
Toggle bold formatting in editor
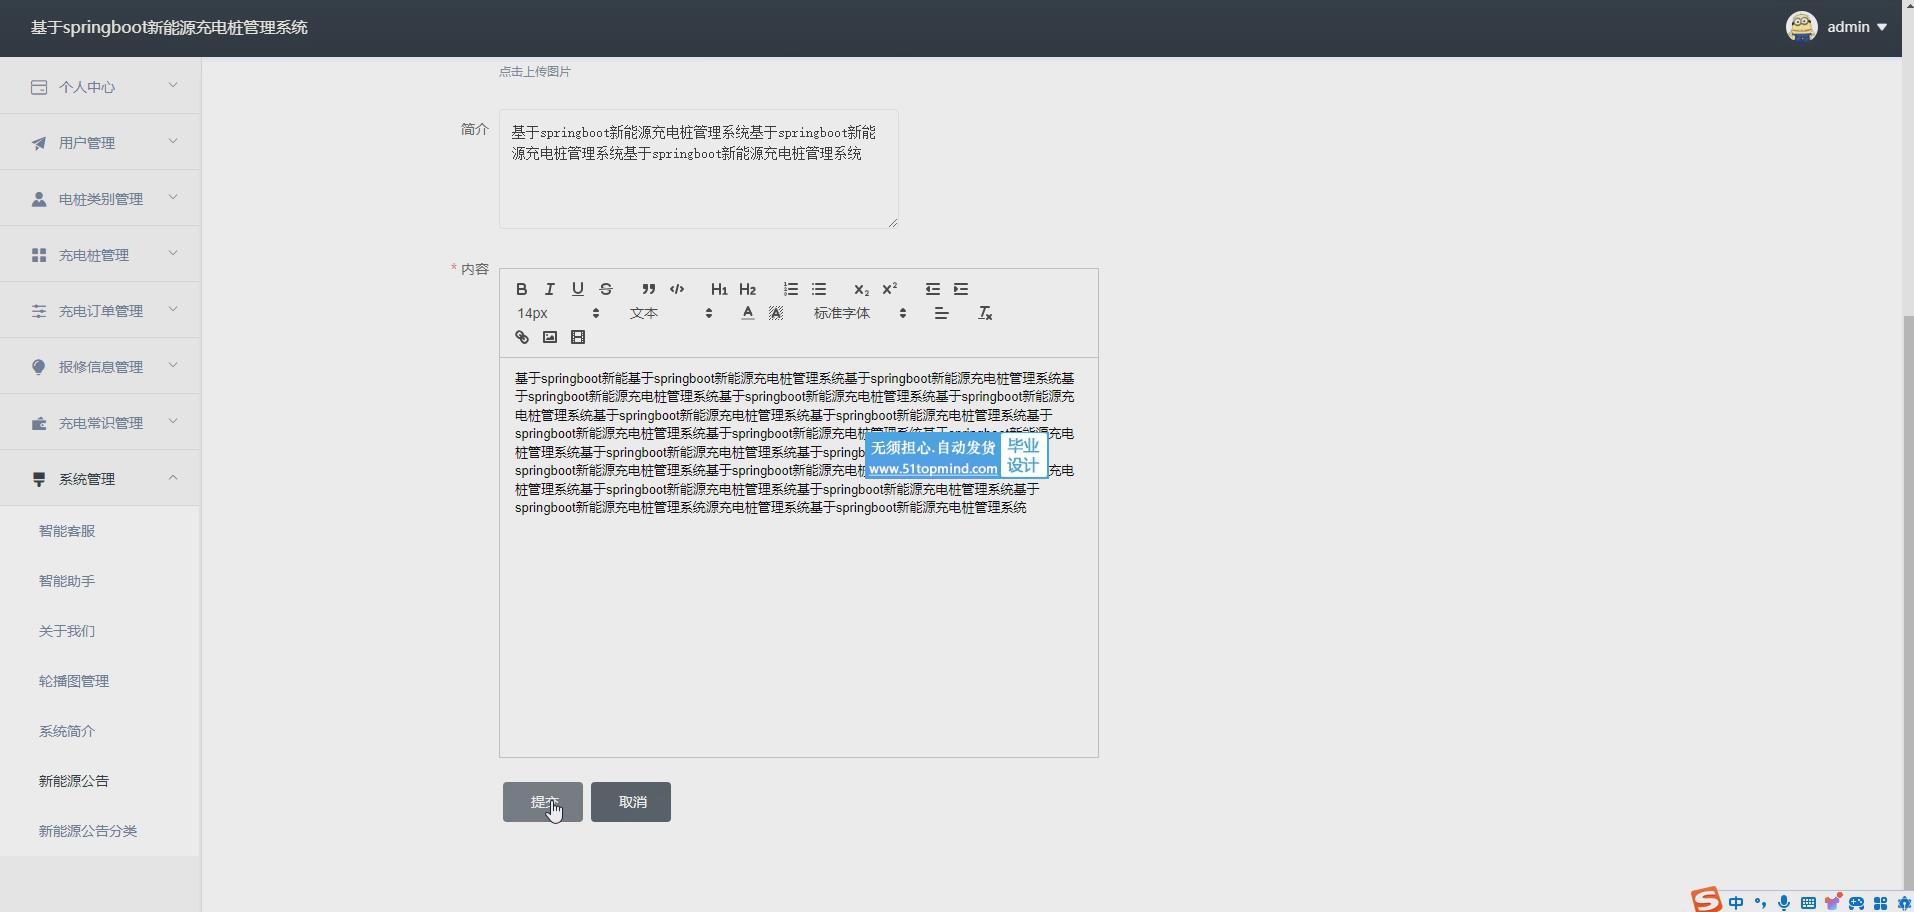[x=521, y=289]
